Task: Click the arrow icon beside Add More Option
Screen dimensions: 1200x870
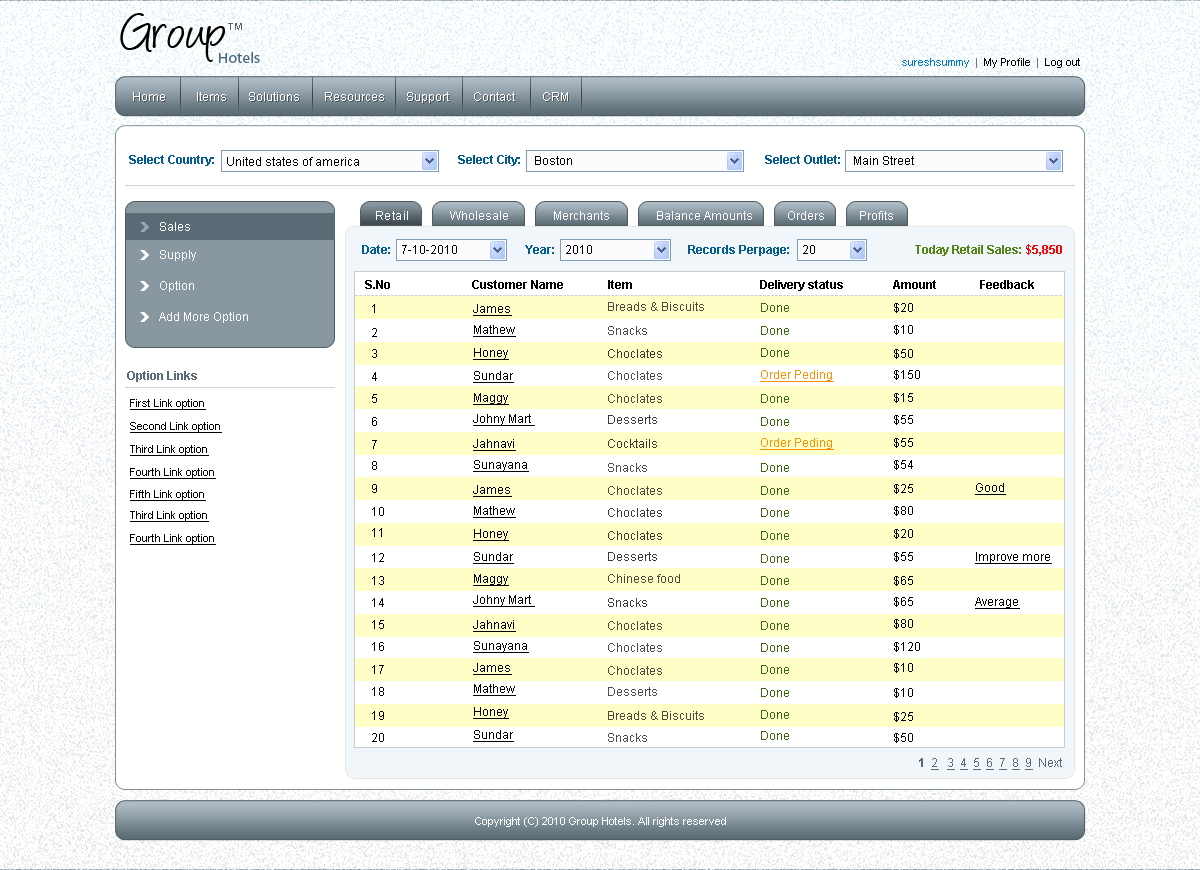Action: tap(145, 317)
